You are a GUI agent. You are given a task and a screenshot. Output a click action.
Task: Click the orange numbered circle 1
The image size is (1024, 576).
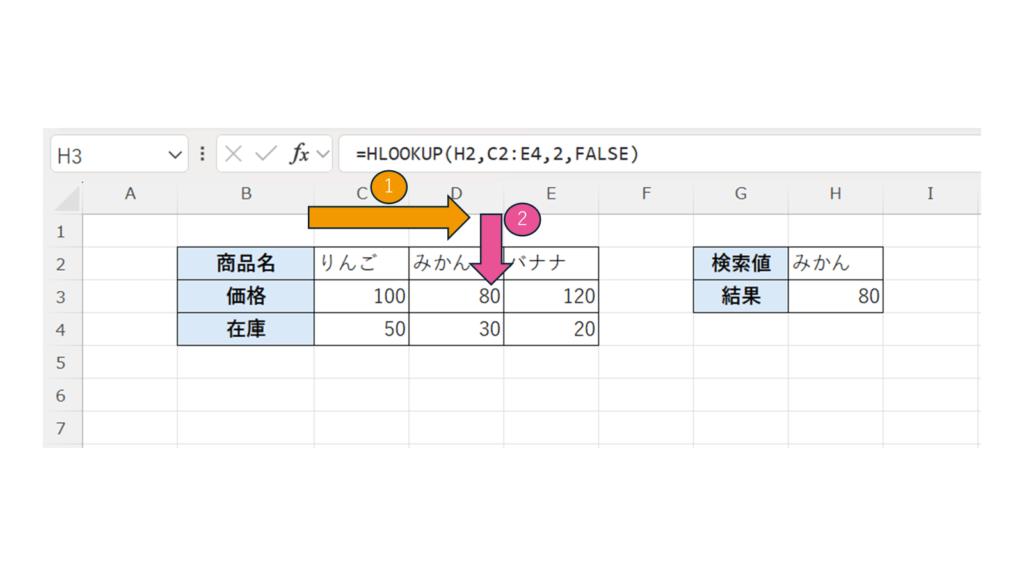tap(388, 187)
